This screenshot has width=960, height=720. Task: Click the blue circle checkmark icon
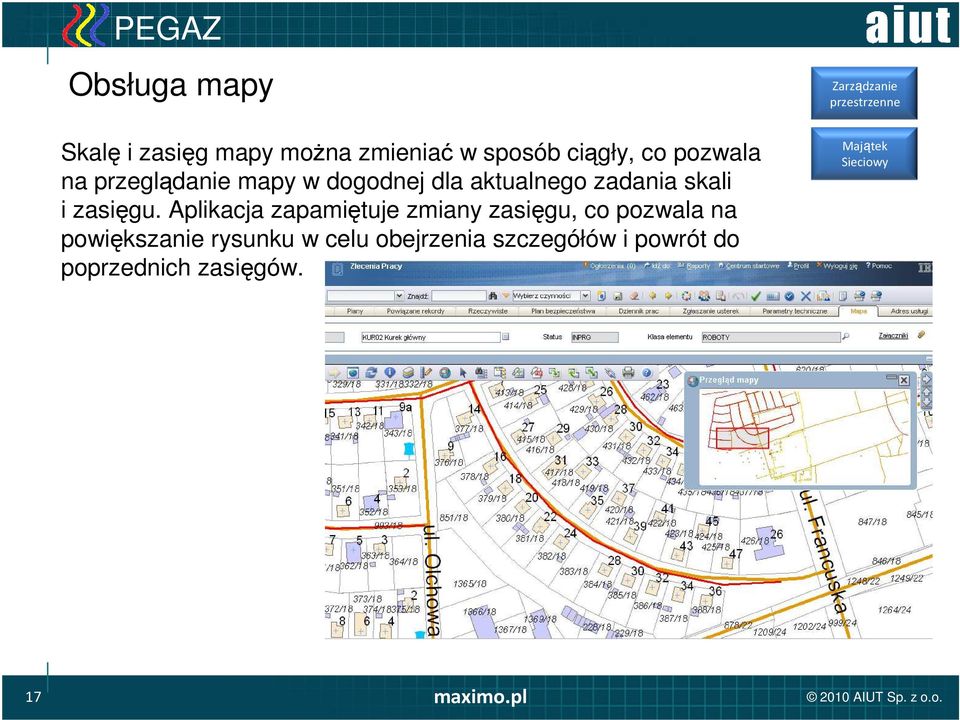click(x=789, y=296)
